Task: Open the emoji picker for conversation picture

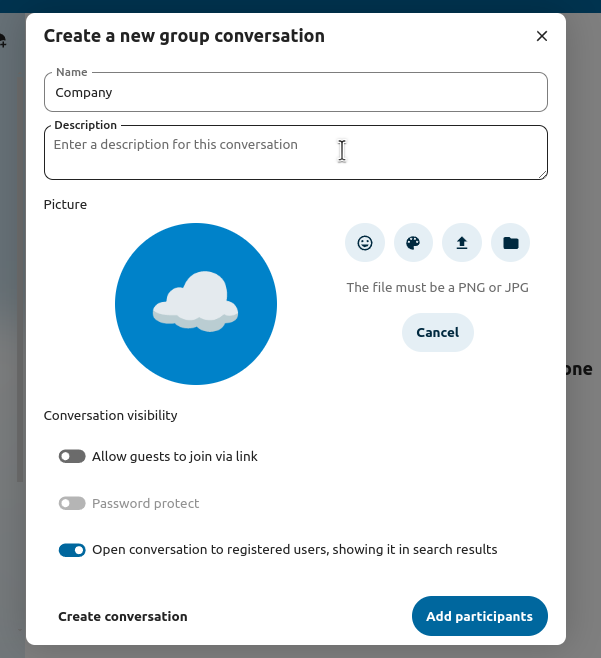Action: click(x=365, y=242)
